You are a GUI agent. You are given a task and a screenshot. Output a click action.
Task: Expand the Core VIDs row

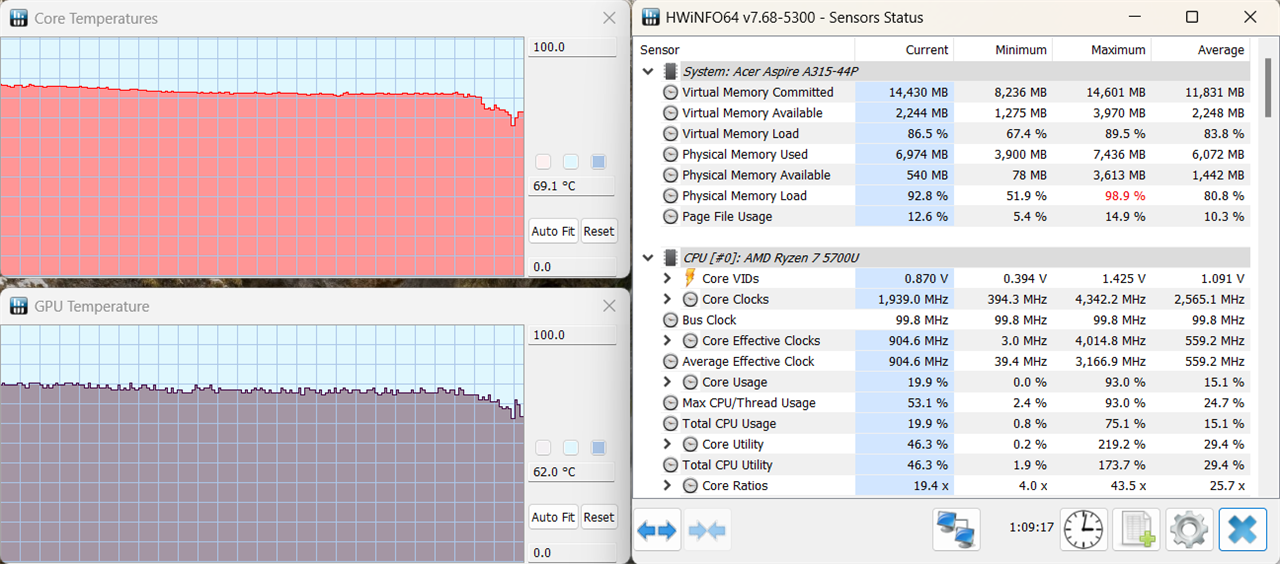pyautogui.click(x=668, y=278)
